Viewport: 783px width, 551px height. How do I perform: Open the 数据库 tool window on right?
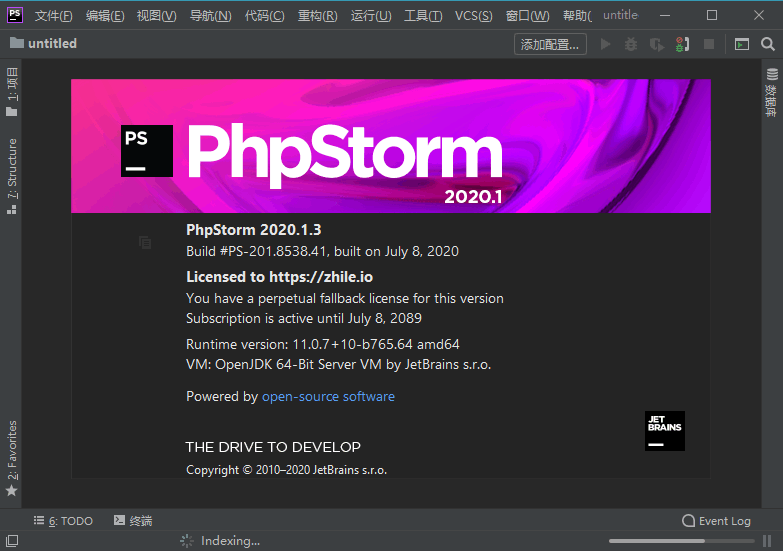coord(772,92)
